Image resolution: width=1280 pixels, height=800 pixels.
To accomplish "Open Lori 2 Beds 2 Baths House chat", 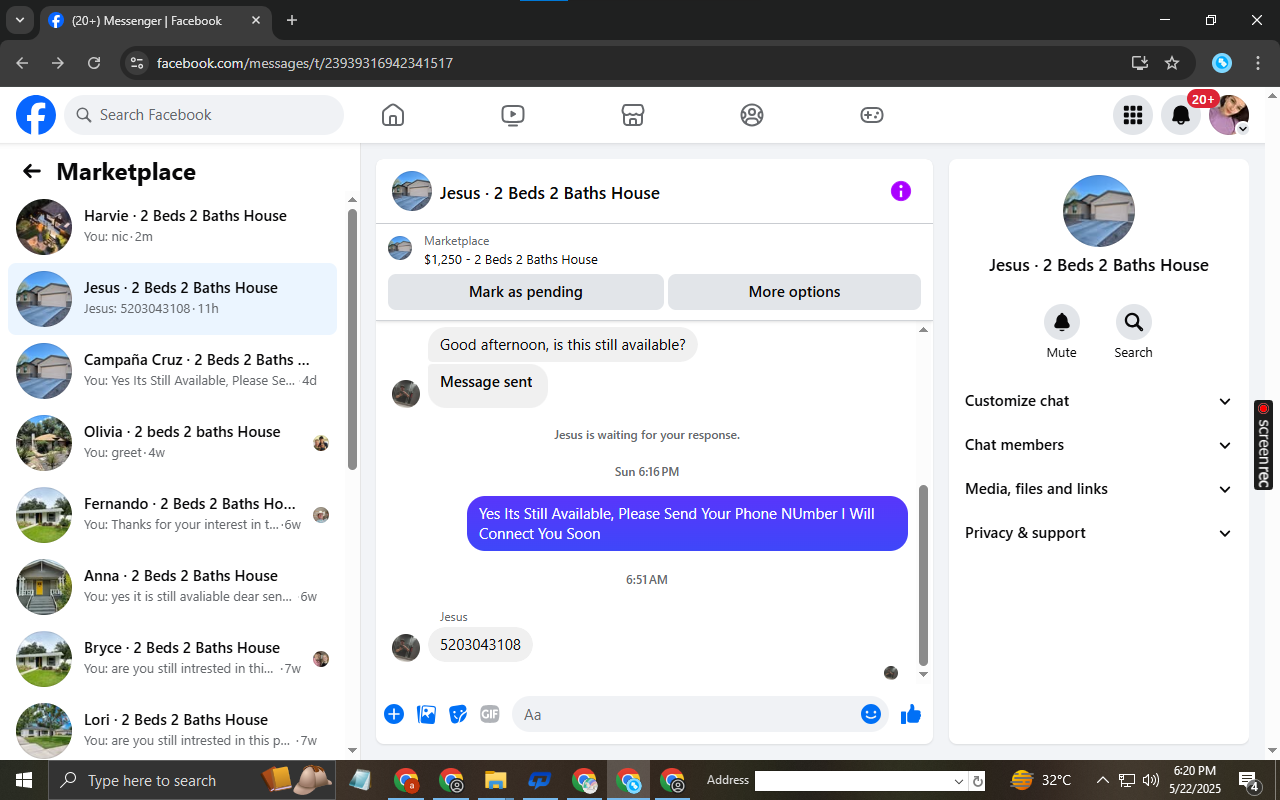I will 173,731.
